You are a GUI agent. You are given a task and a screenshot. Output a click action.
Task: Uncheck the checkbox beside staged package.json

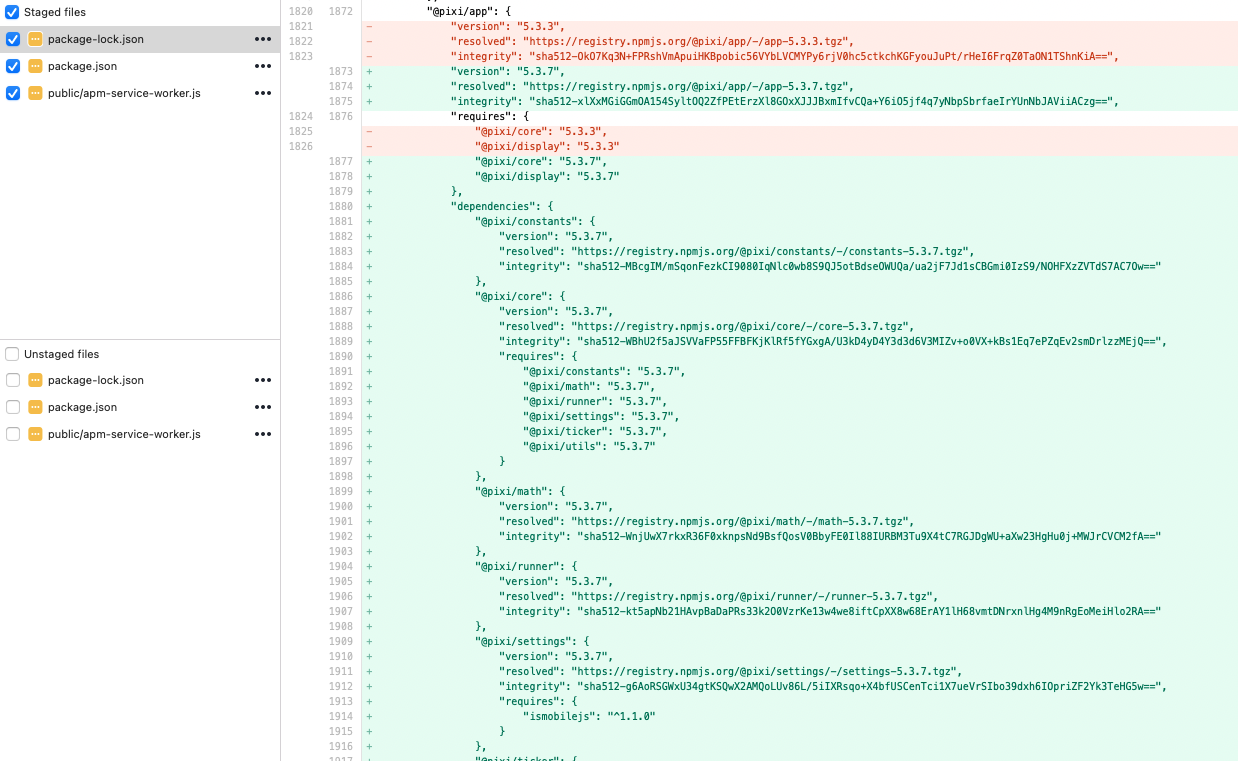(x=11, y=67)
